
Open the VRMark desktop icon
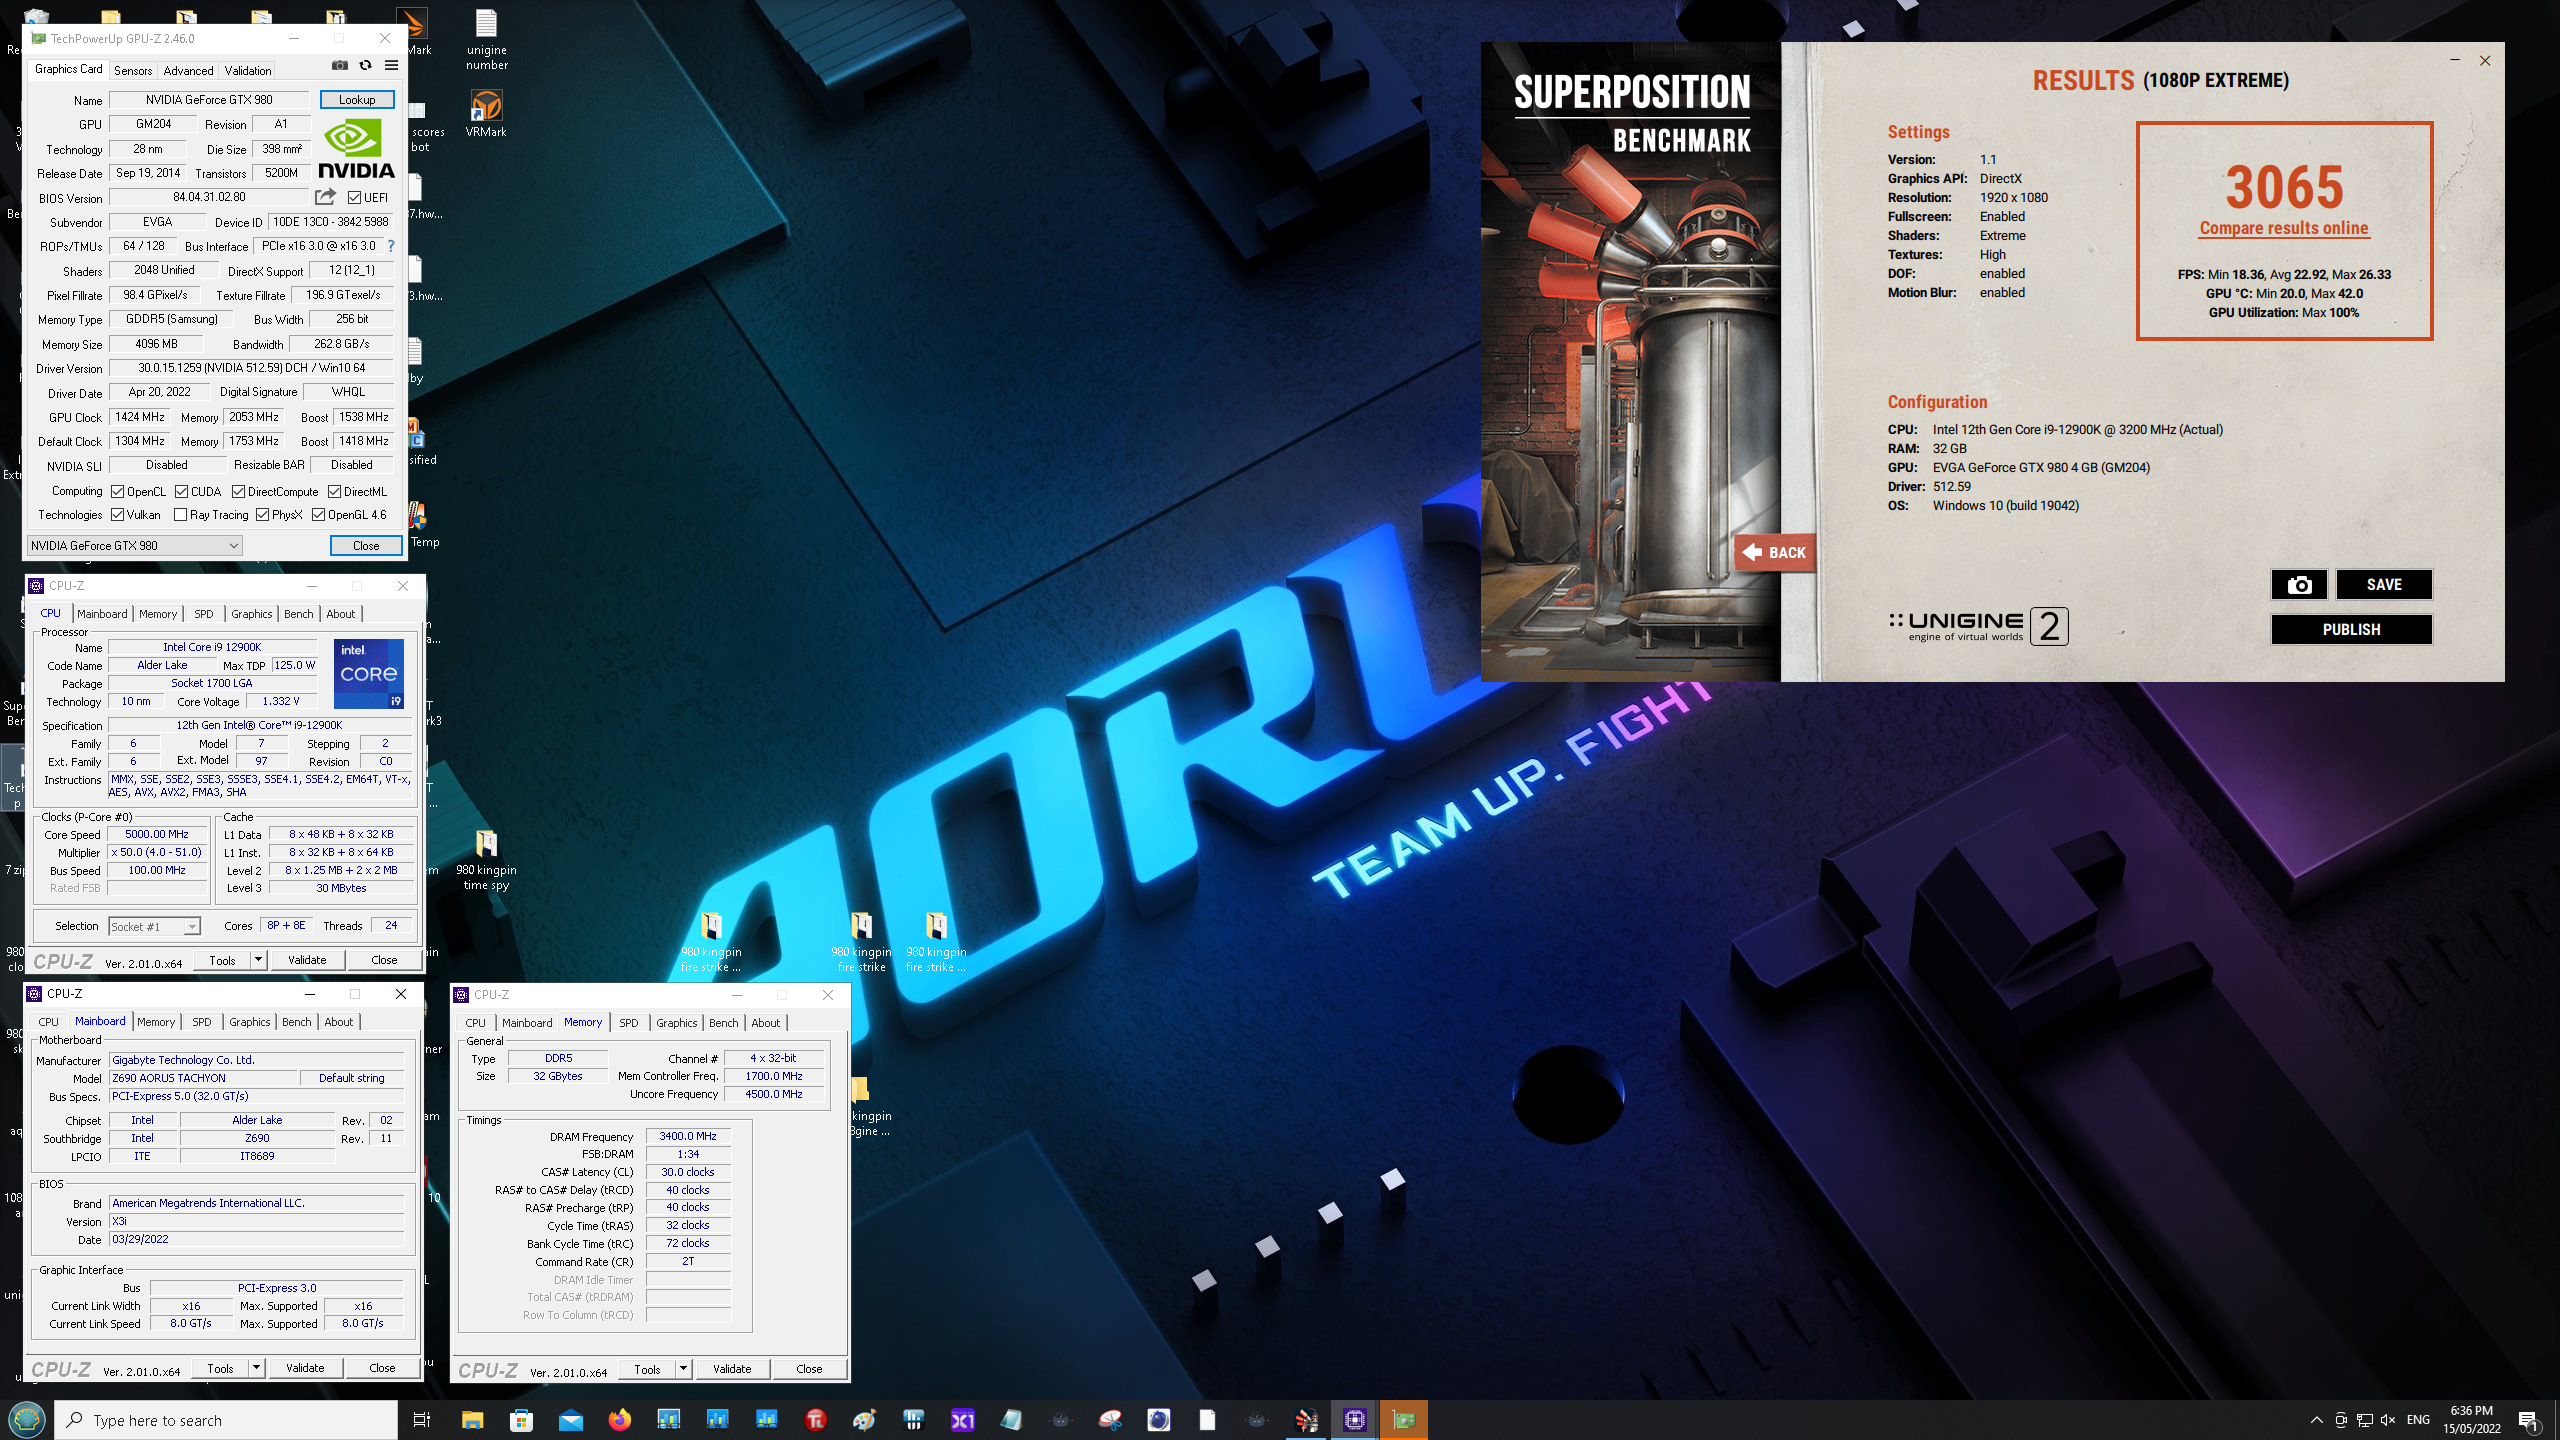[486, 112]
